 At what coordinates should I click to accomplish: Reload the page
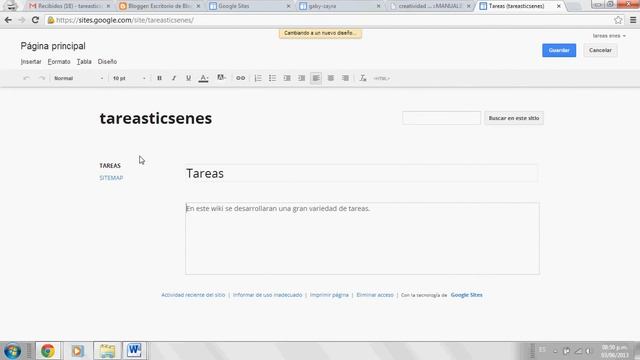click(36, 20)
